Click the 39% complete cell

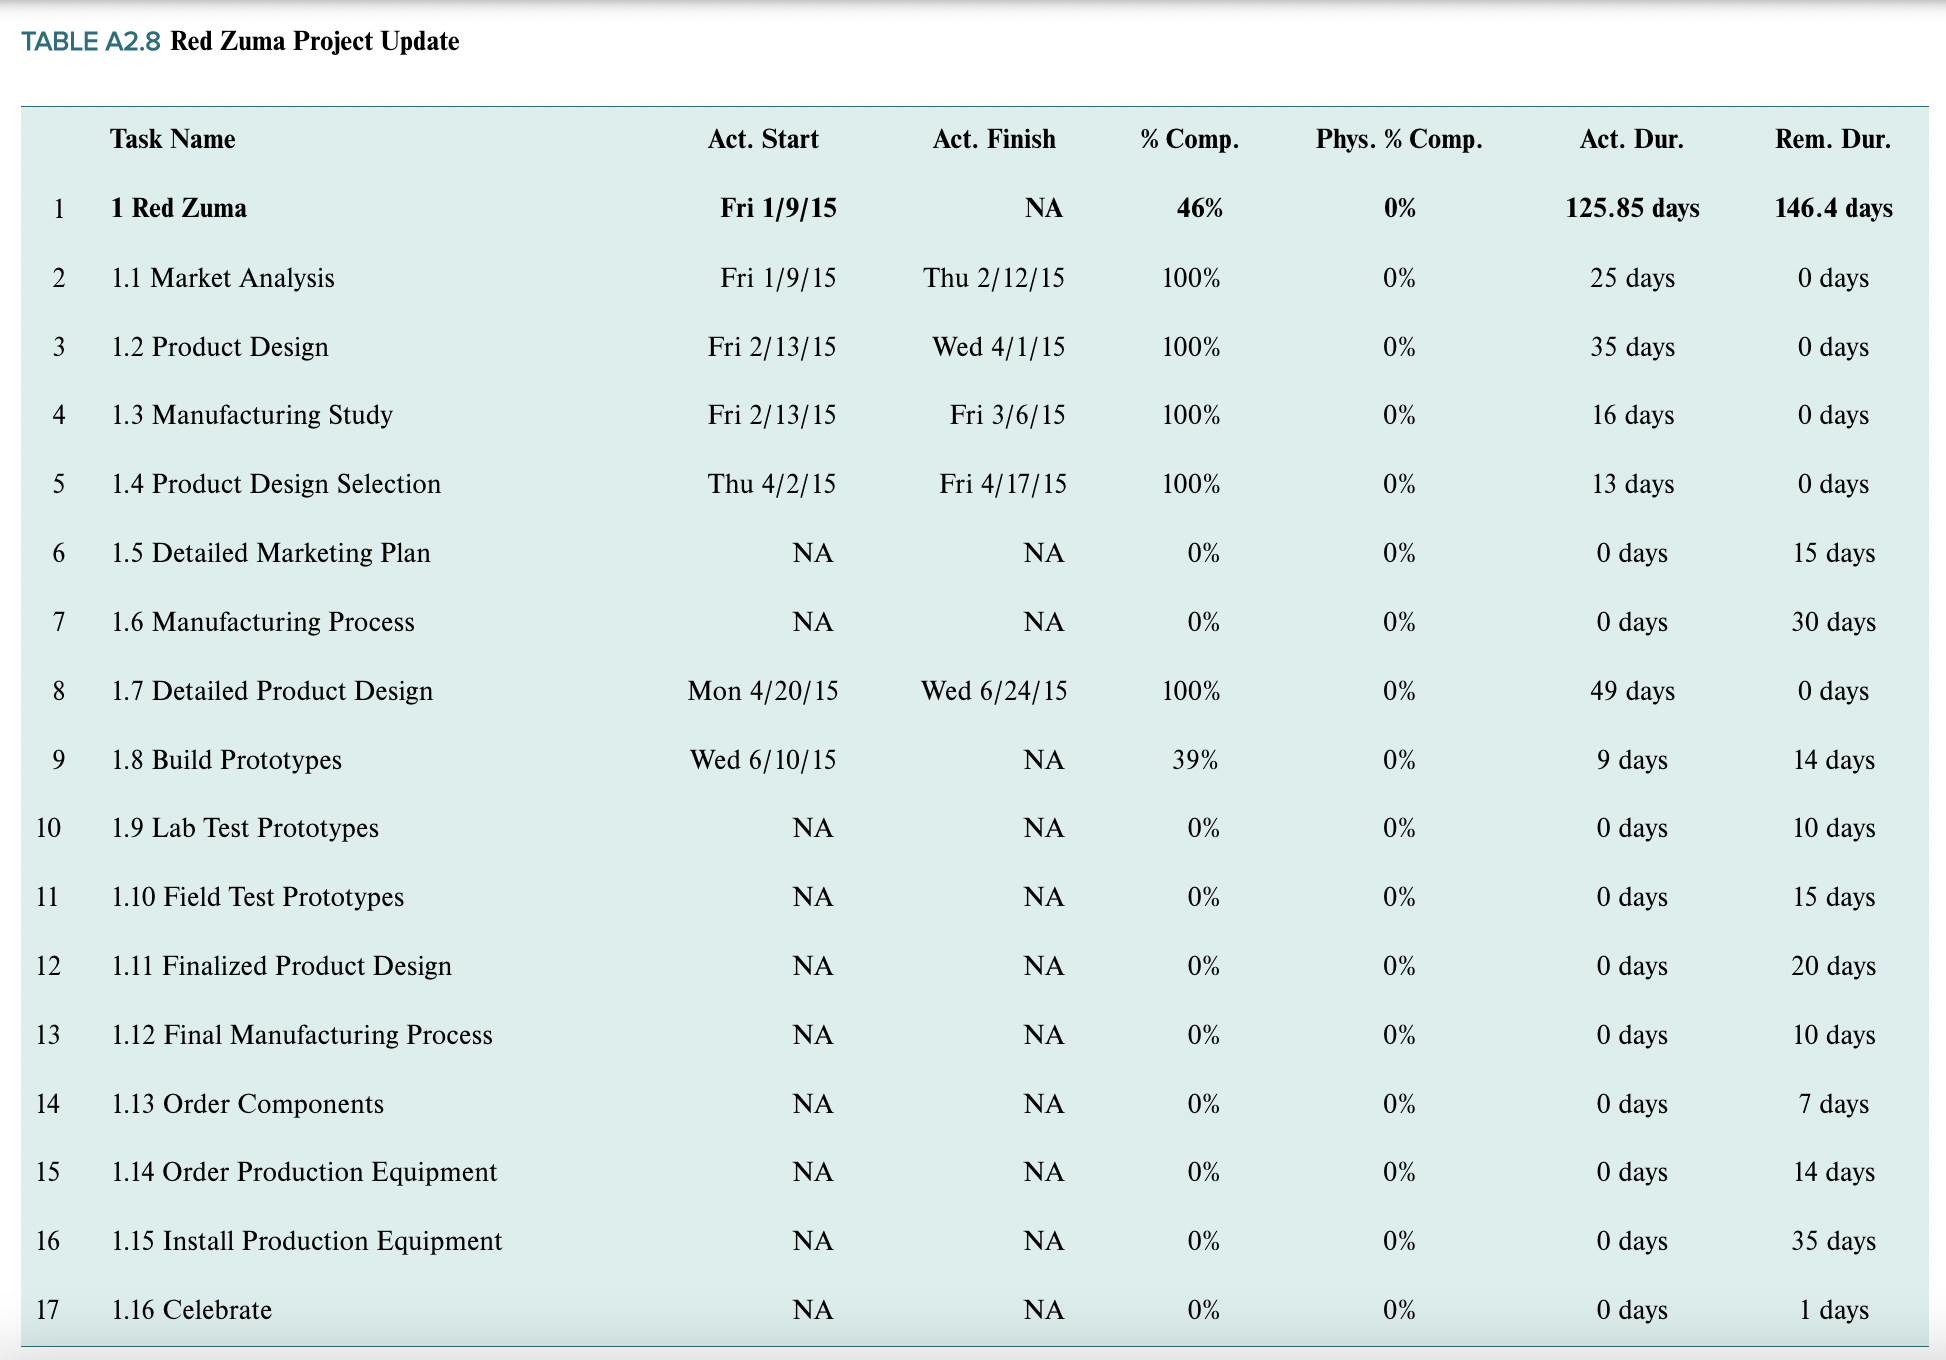(x=1195, y=760)
